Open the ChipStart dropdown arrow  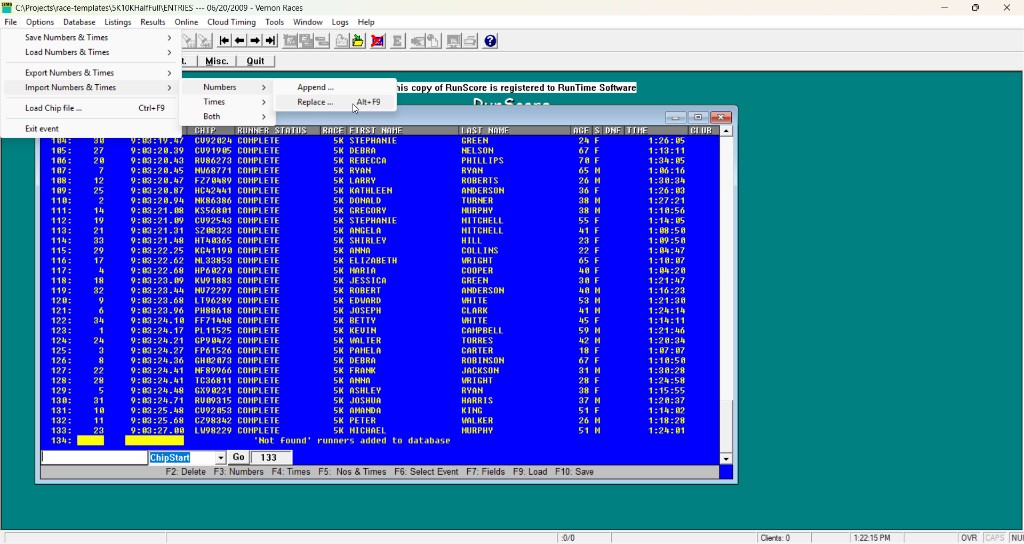pos(220,458)
